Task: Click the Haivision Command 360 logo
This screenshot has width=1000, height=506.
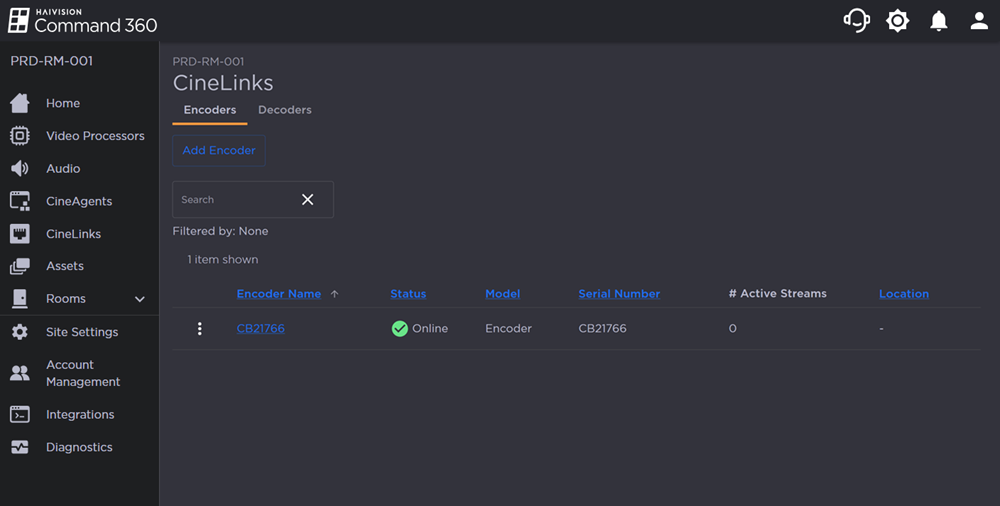Action: (82, 21)
